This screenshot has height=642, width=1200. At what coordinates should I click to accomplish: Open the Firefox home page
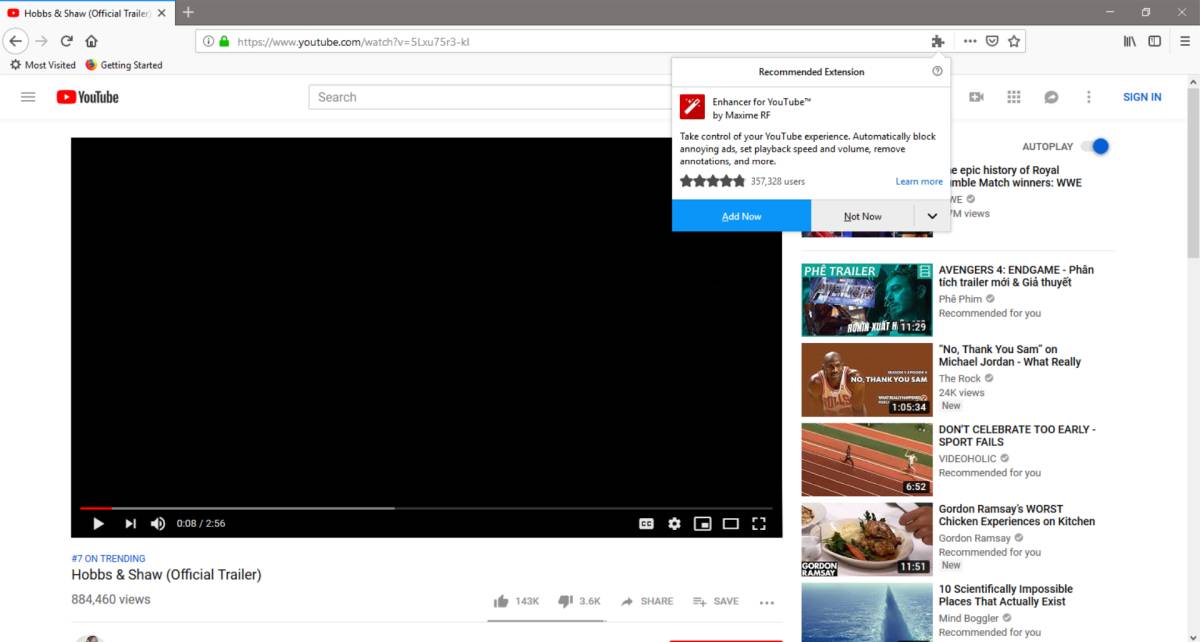[x=91, y=41]
